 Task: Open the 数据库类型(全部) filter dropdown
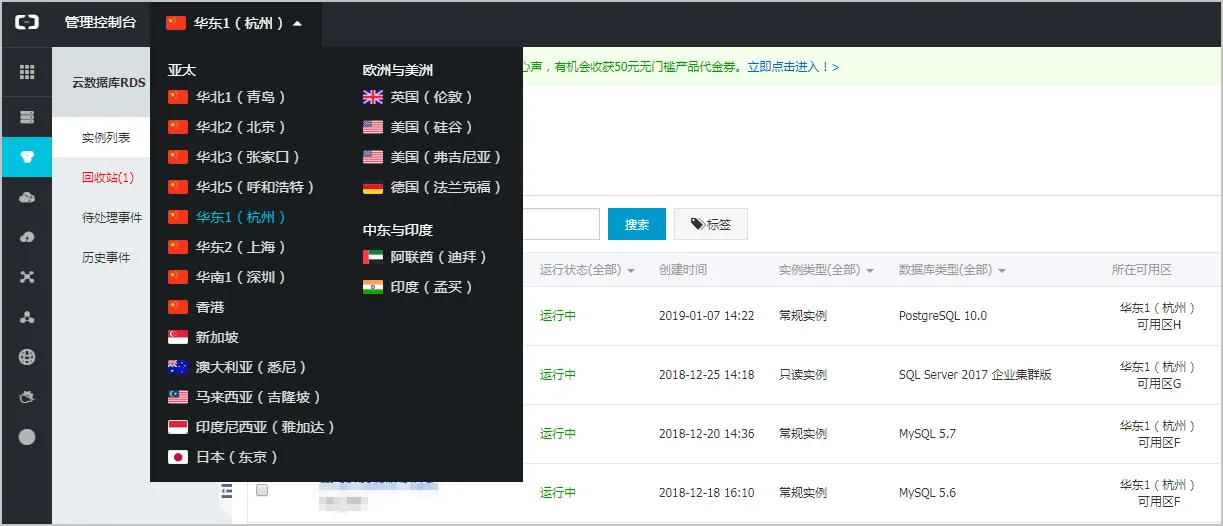coord(952,270)
